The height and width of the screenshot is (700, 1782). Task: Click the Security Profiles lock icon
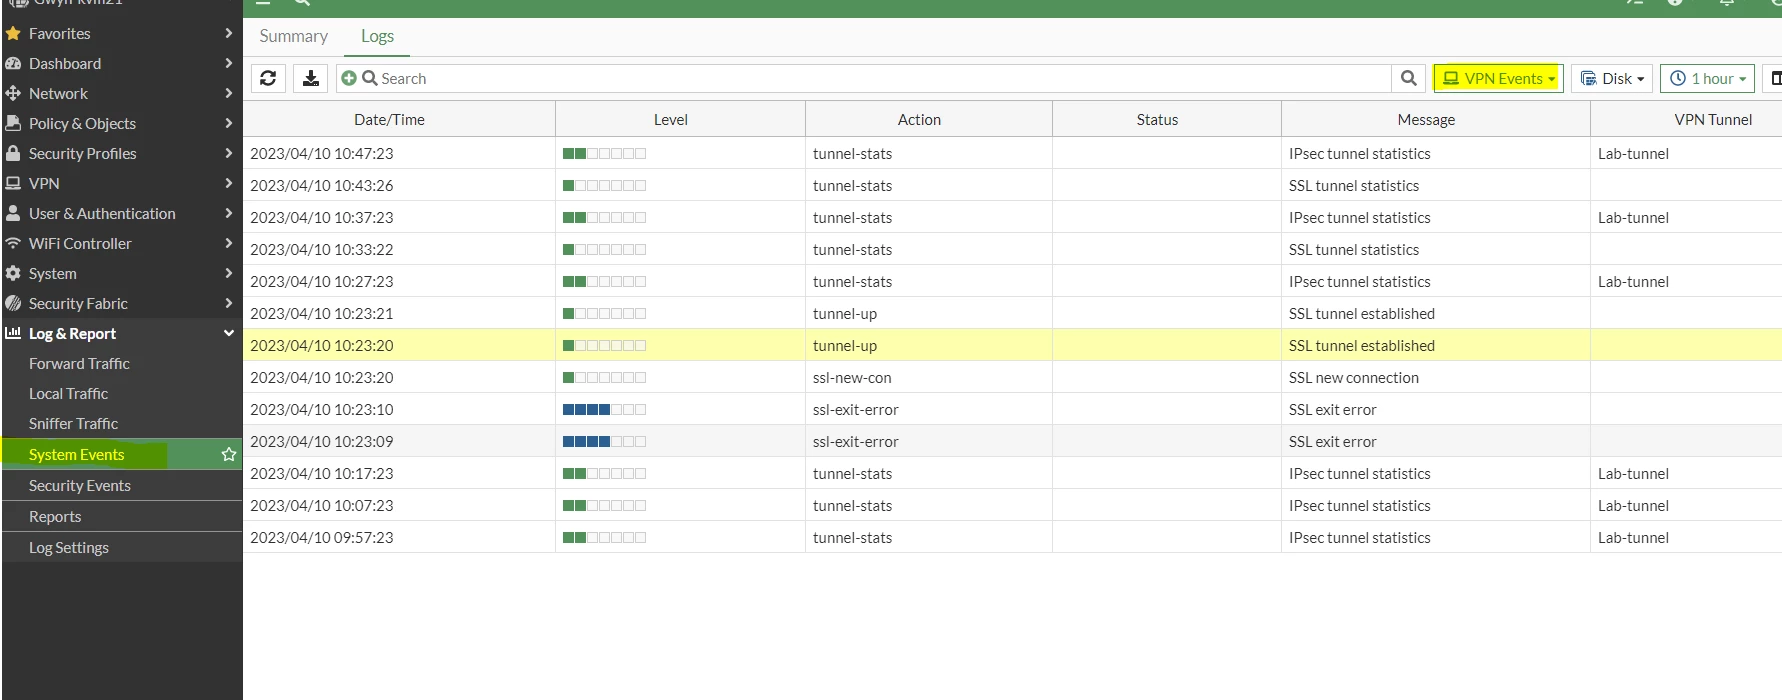13,154
